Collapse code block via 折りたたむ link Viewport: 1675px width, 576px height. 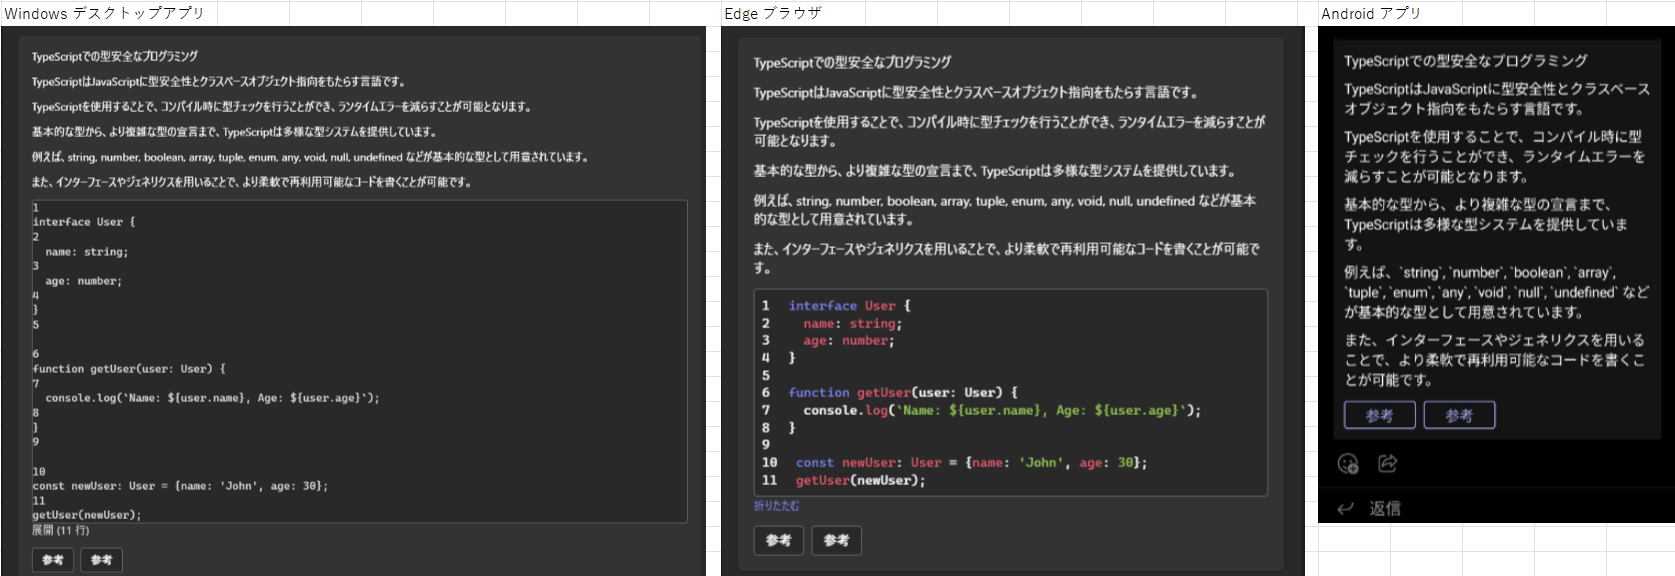(x=776, y=506)
